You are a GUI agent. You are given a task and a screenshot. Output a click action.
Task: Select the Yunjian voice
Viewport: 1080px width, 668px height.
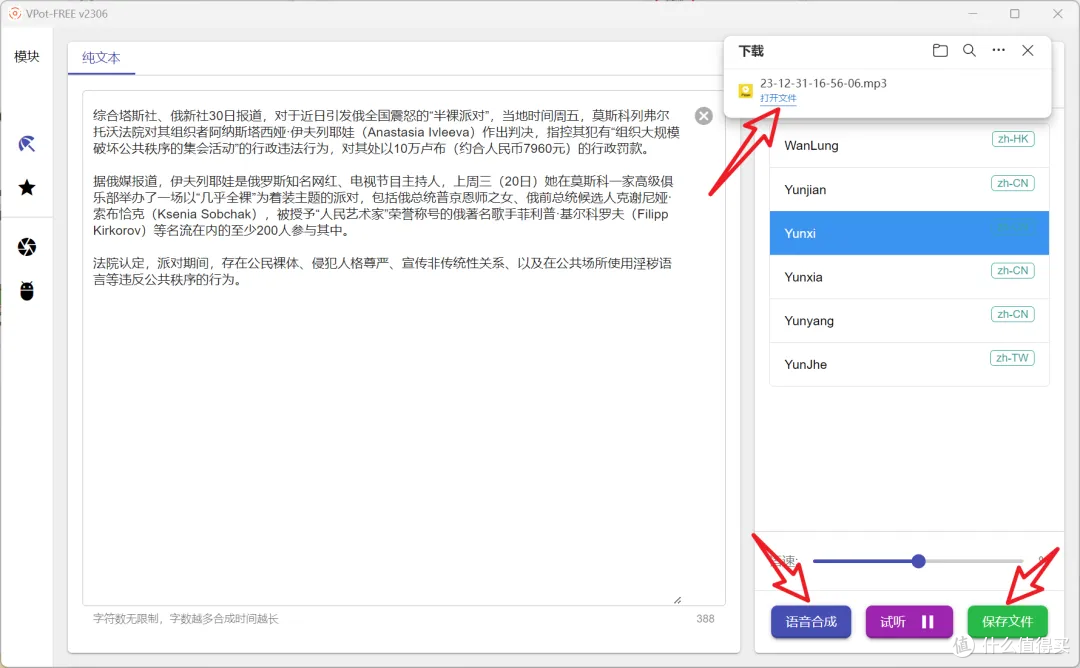pos(909,189)
